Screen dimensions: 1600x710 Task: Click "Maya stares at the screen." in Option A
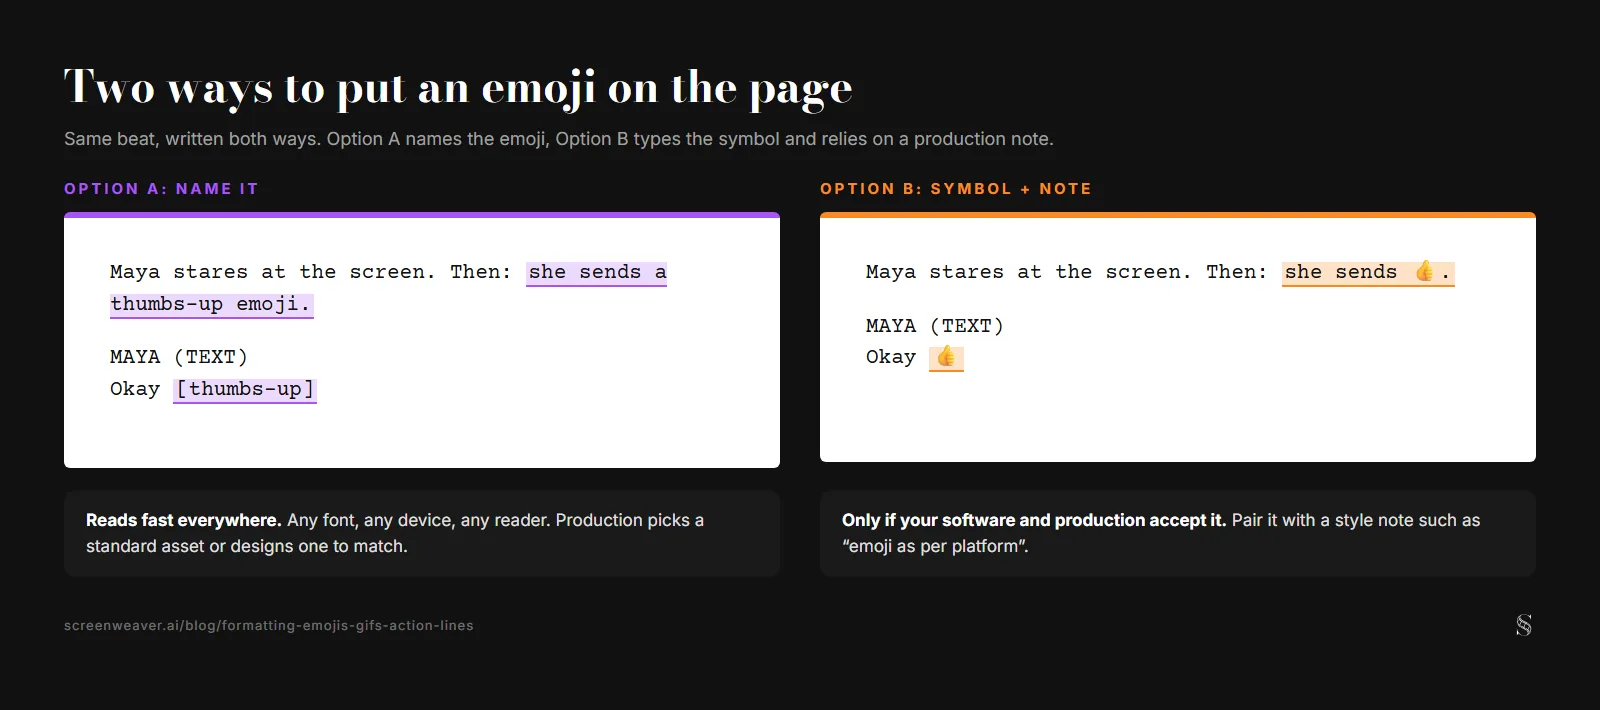tap(273, 272)
